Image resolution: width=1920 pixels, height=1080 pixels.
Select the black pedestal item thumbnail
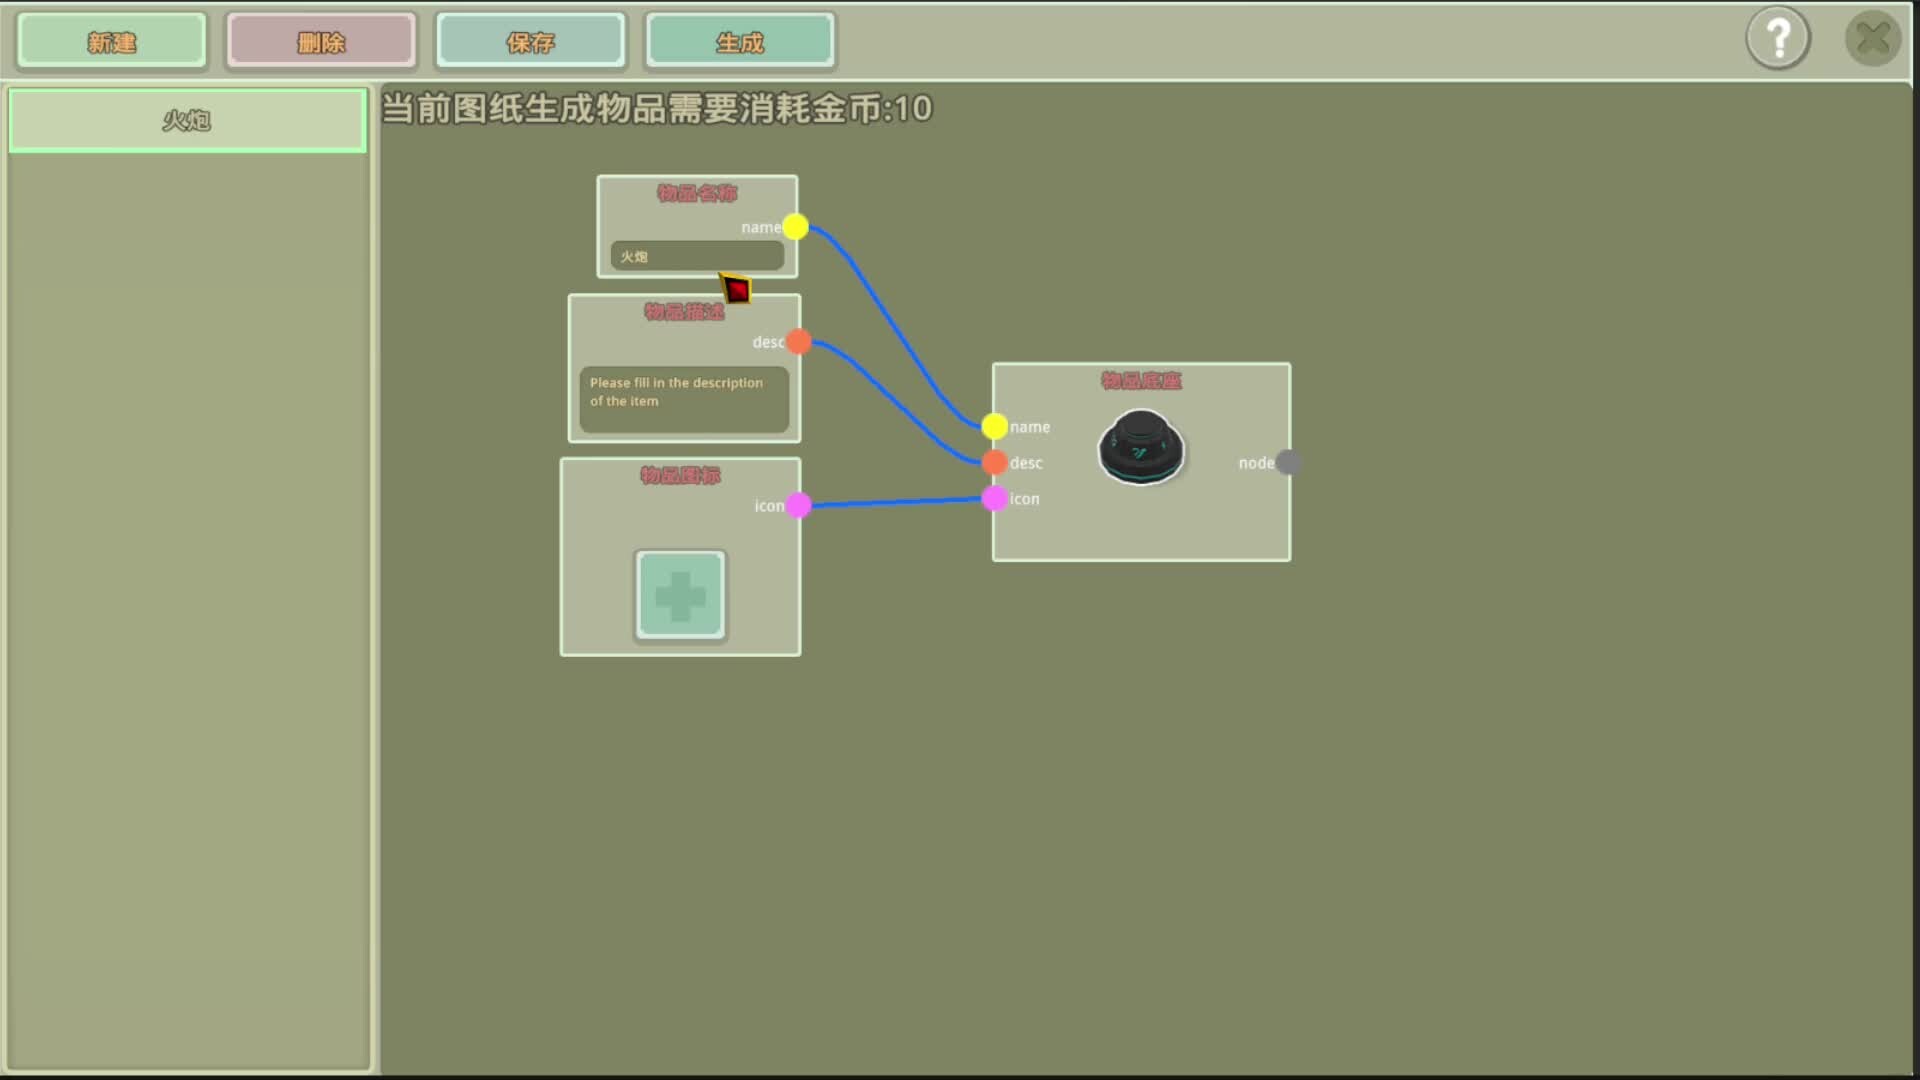[1141, 447]
